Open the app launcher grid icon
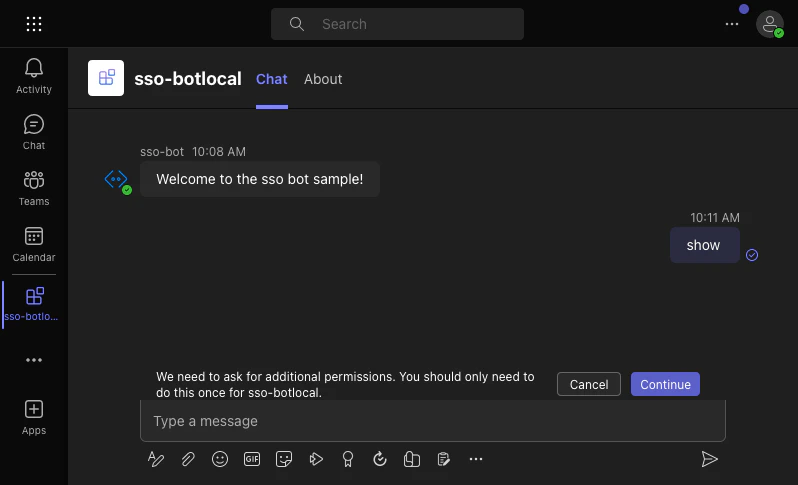 (34, 24)
